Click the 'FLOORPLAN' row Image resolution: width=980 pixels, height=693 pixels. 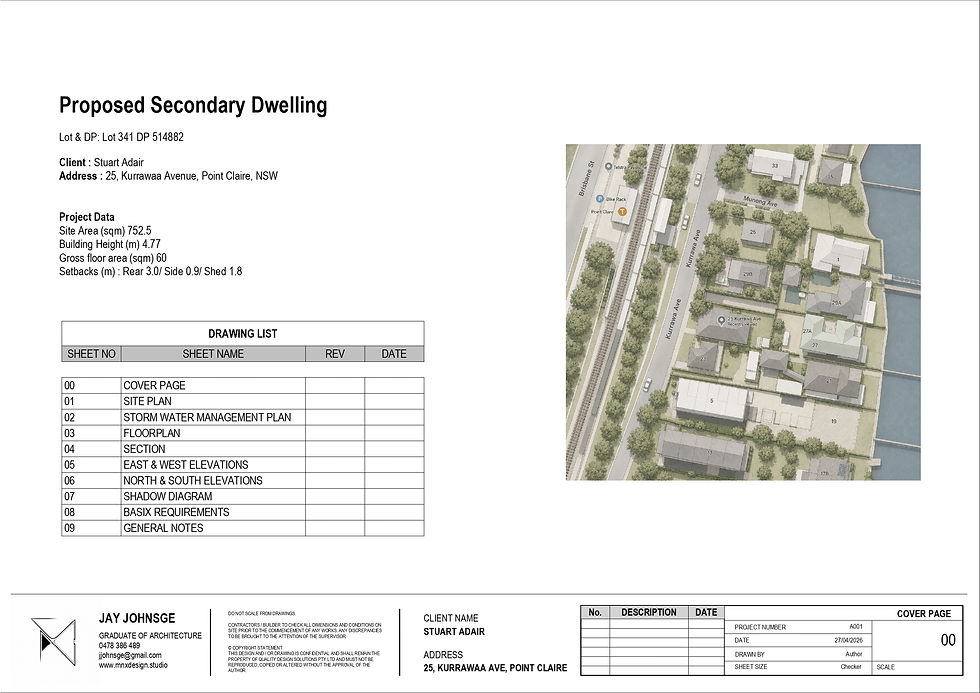click(x=242, y=433)
